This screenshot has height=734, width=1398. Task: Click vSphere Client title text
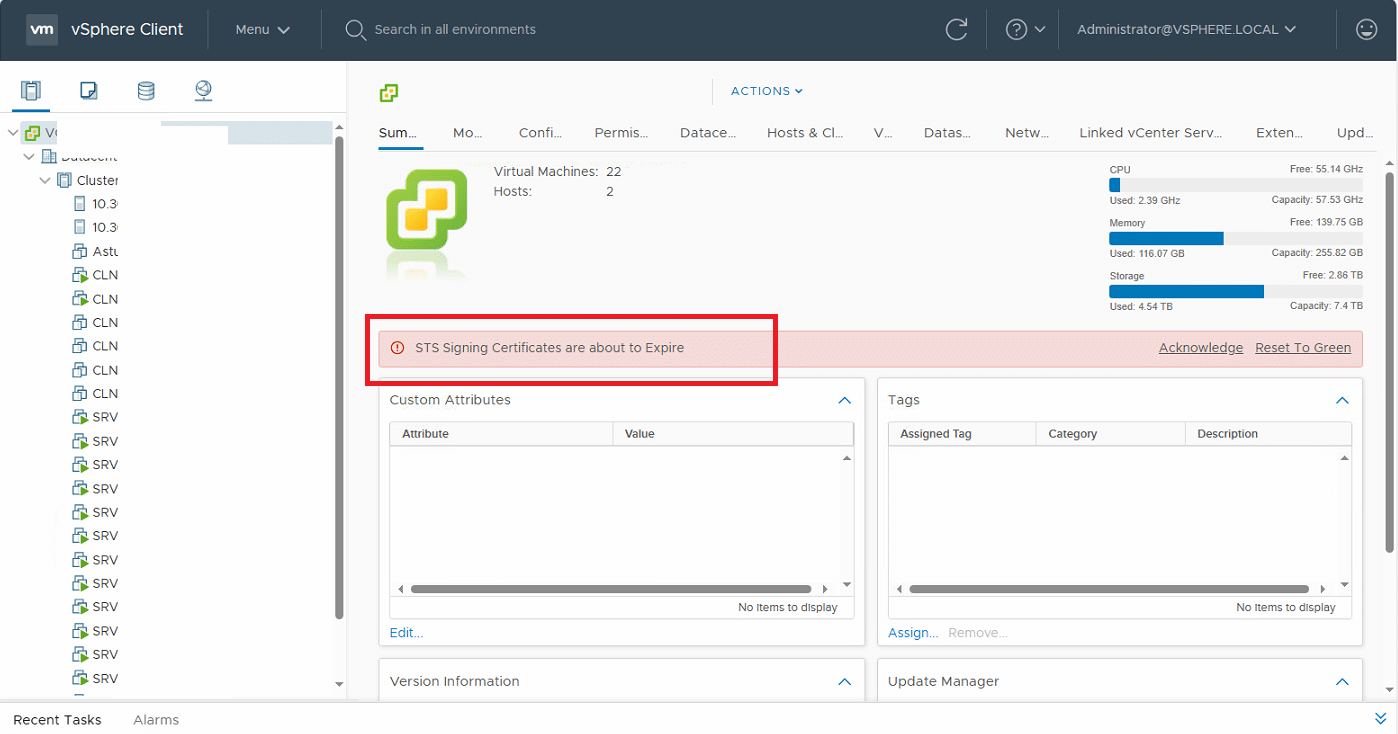127,30
